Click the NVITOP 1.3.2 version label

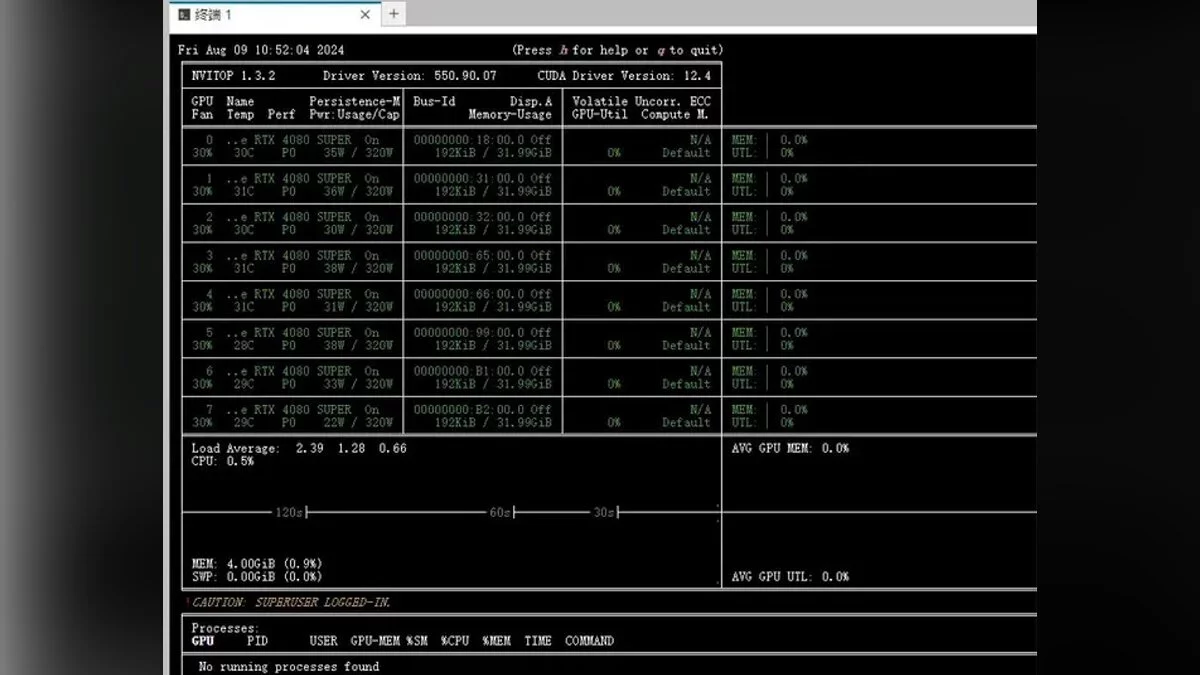(x=233, y=76)
